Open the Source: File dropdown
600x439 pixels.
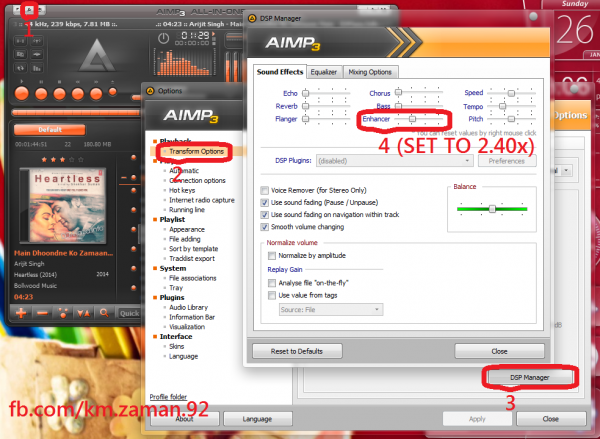tap(331, 310)
